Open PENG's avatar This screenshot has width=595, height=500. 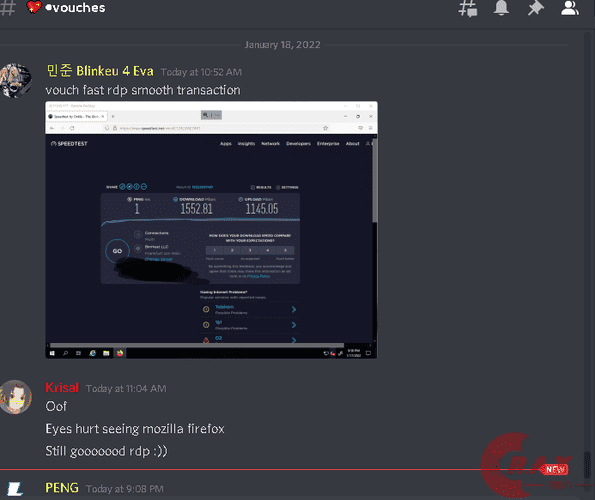(14, 489)
